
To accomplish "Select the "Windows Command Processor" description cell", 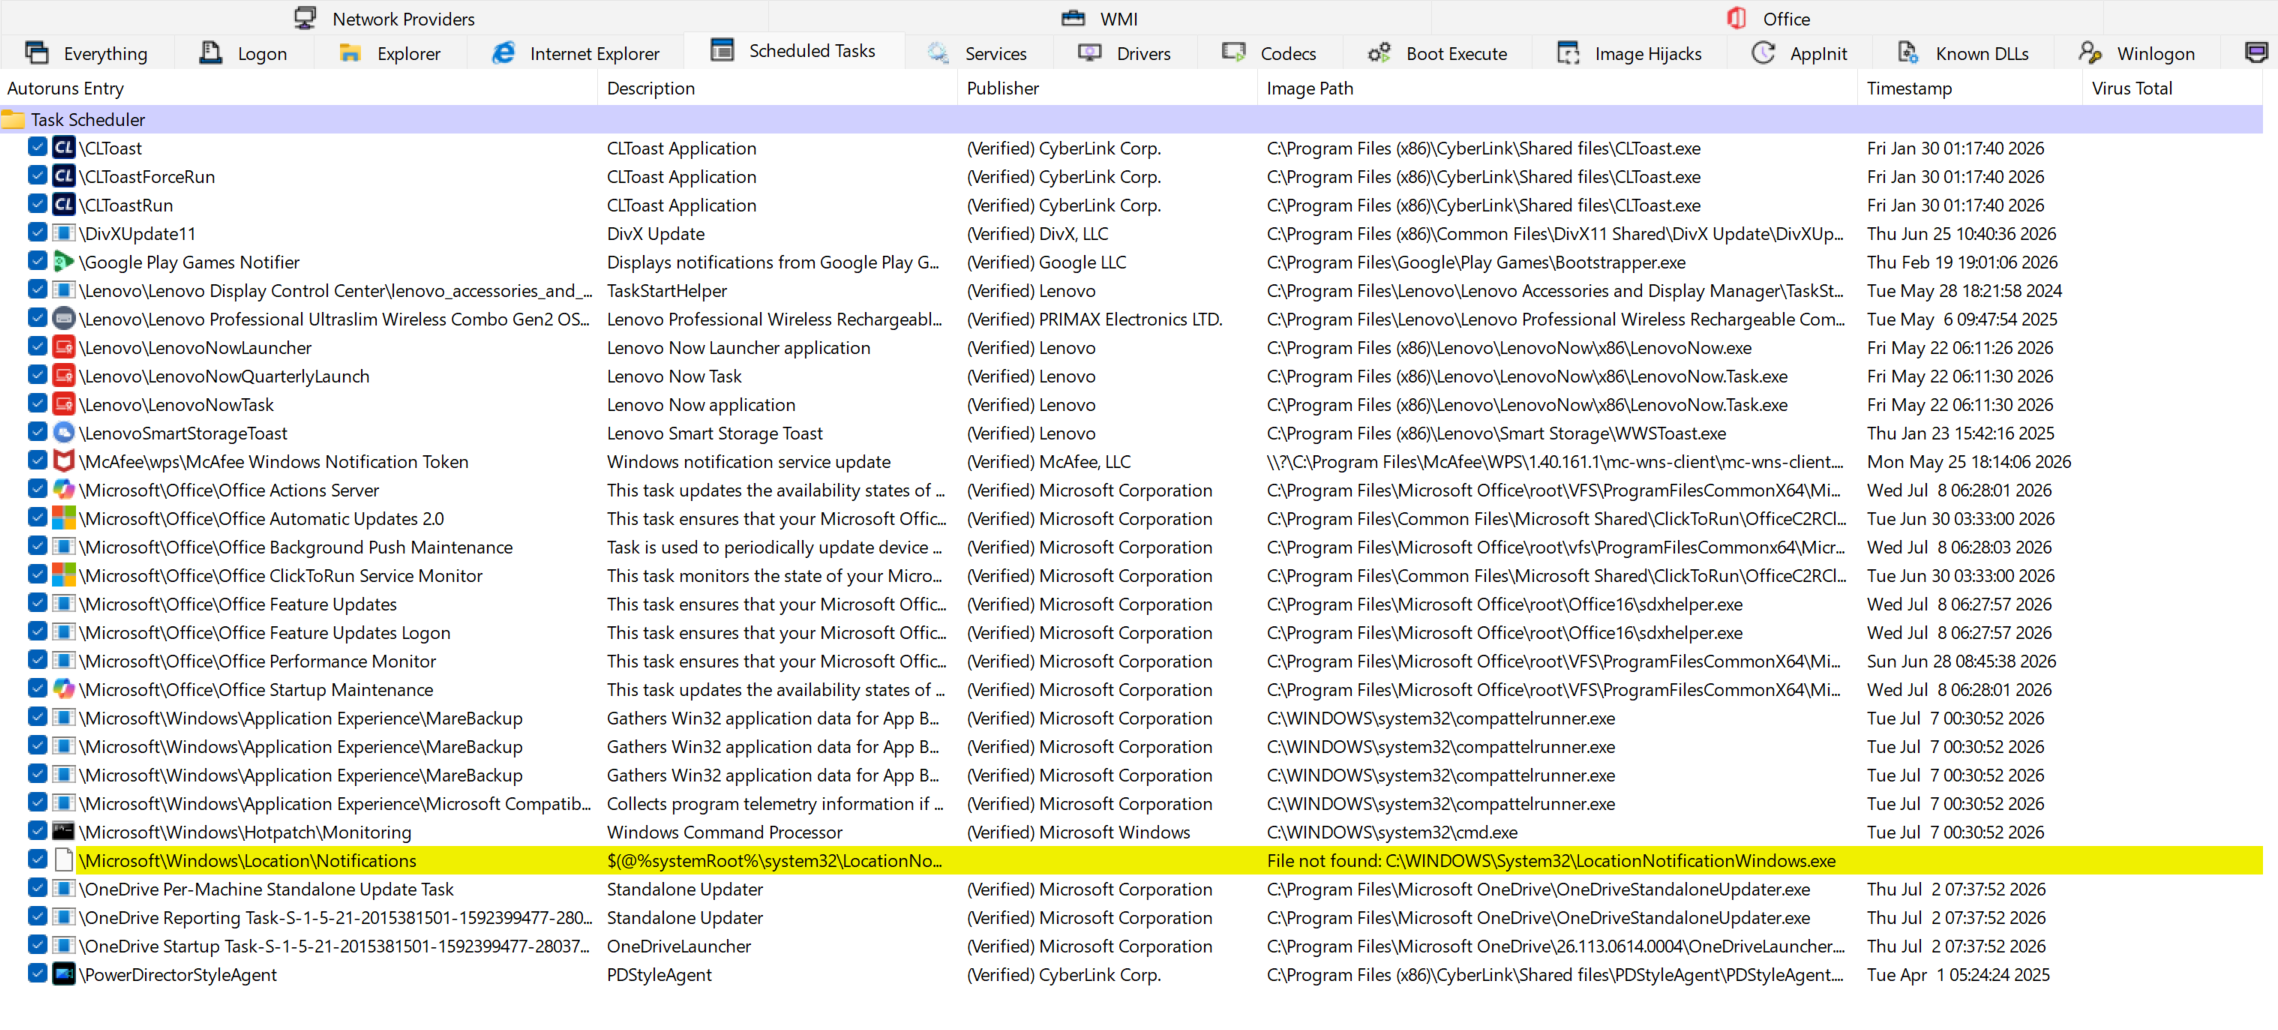I will [x=725, y=832].
